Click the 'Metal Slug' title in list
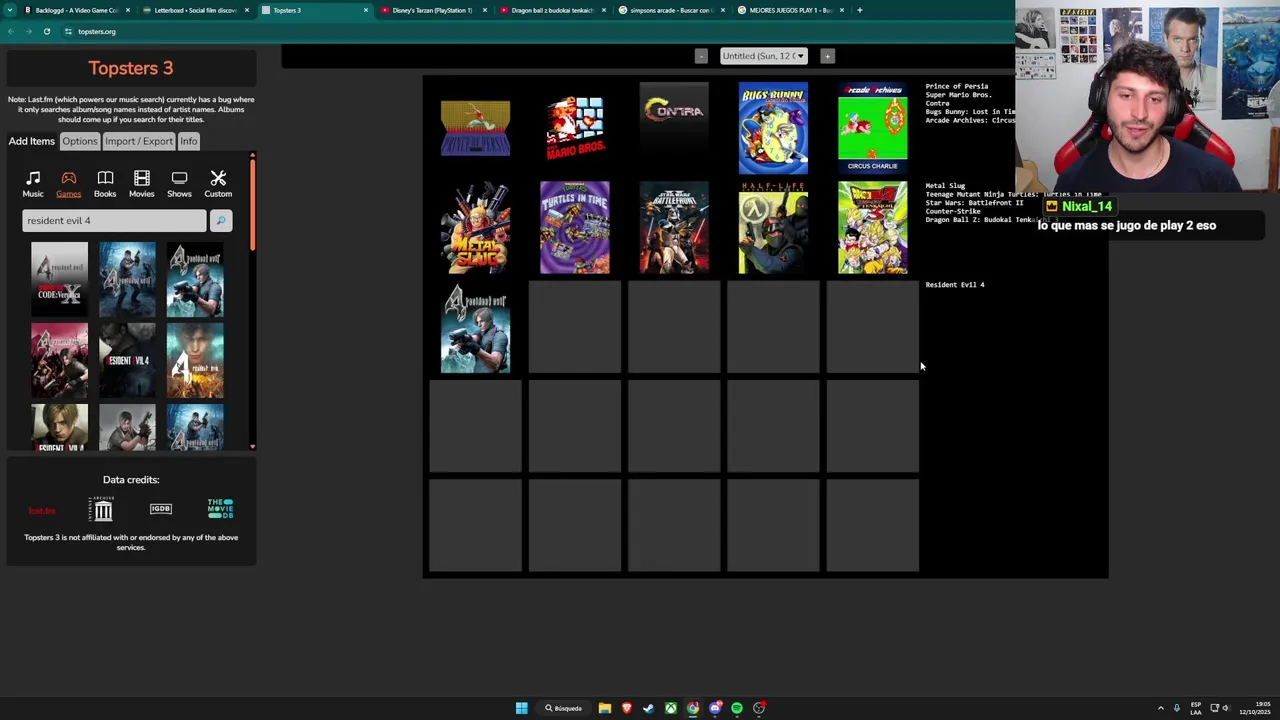The image size is (1280, 720). 945,186
